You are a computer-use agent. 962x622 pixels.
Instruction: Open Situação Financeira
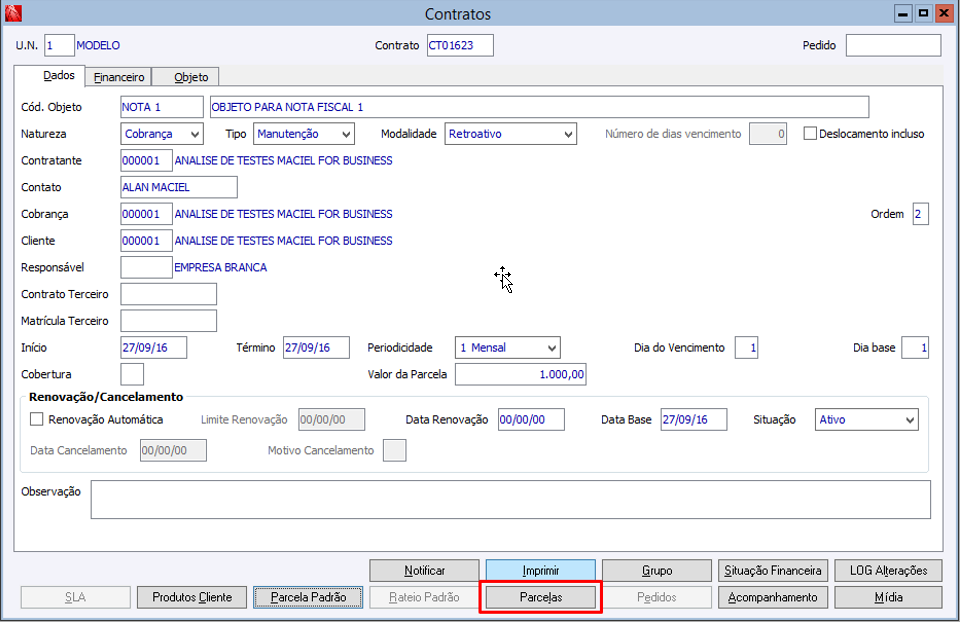point(773,570)
